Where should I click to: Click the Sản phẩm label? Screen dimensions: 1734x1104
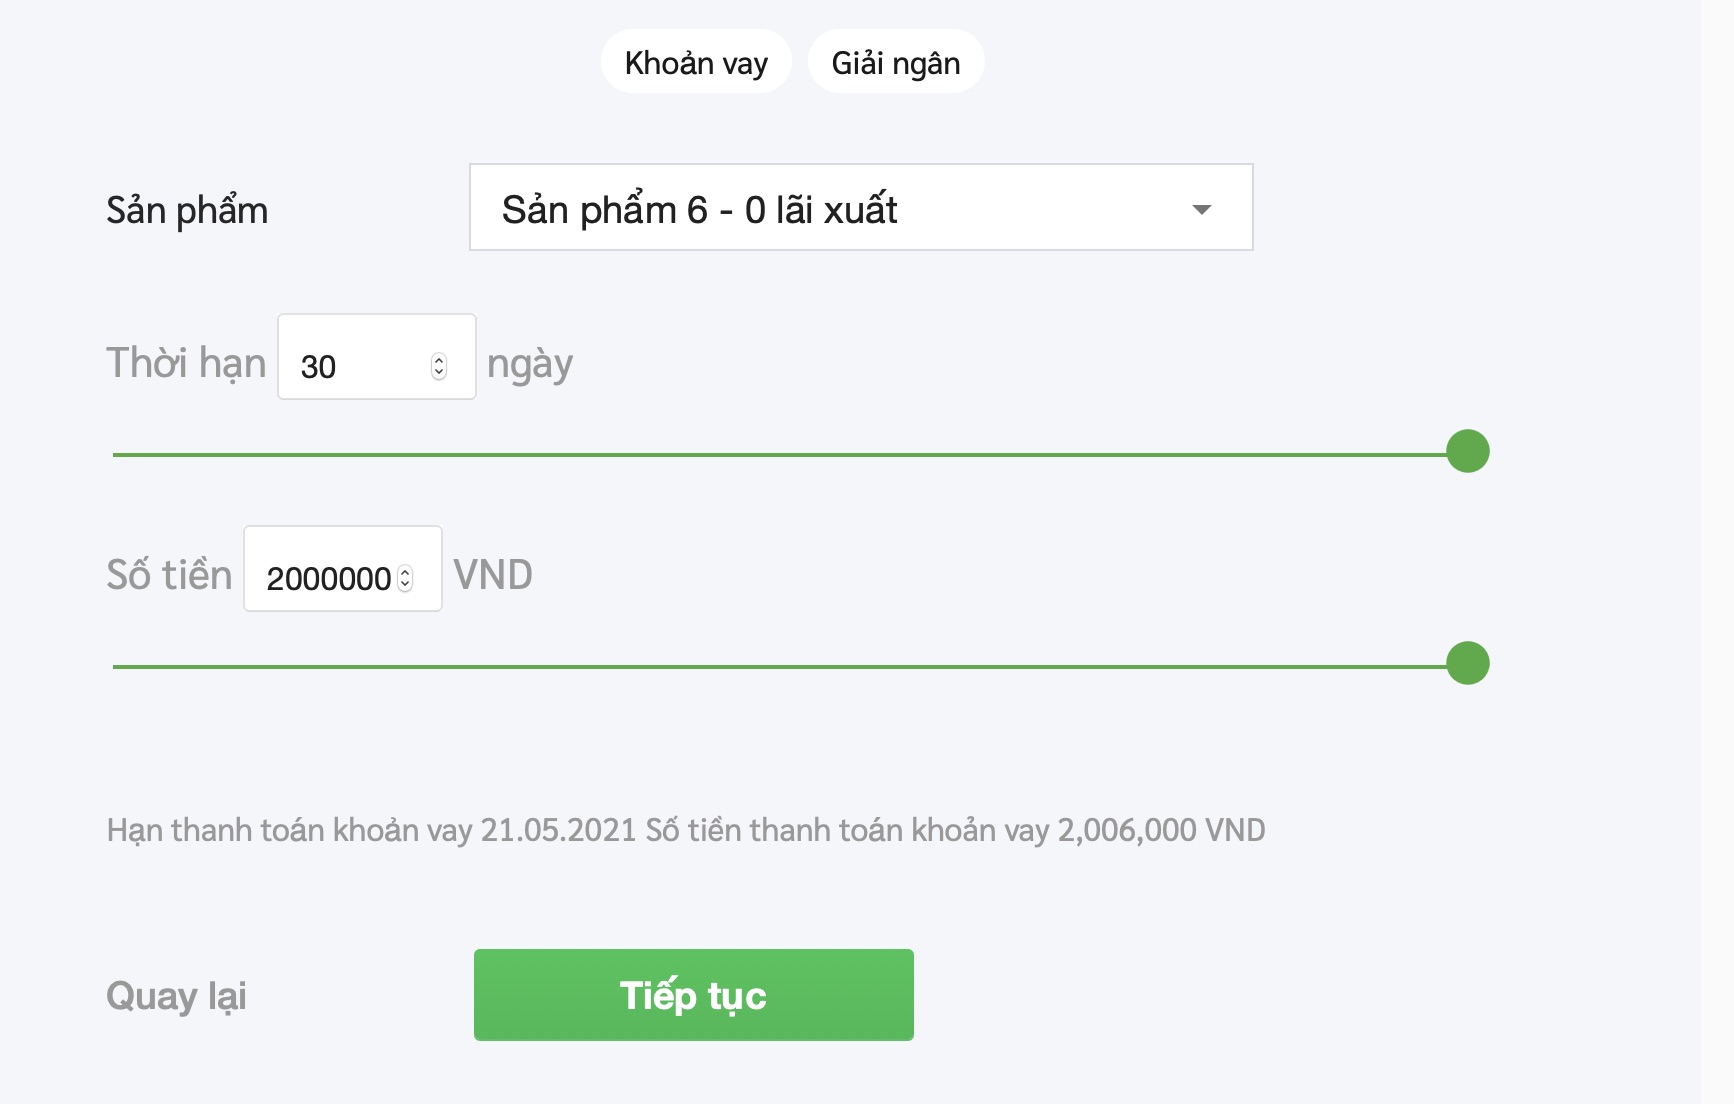pyautogui.click(x=187, y=211)
